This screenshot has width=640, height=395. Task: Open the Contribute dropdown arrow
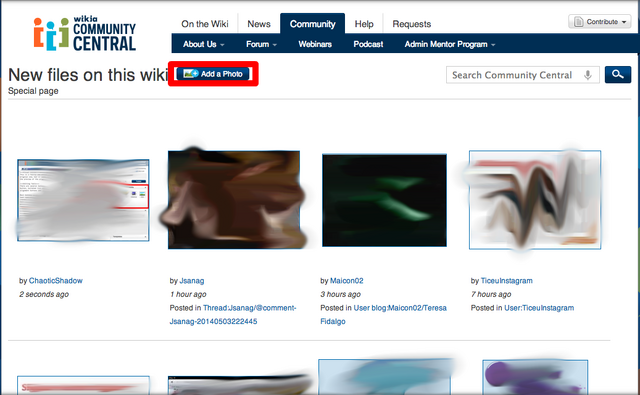pyautogui.click(x=624, y=22)
